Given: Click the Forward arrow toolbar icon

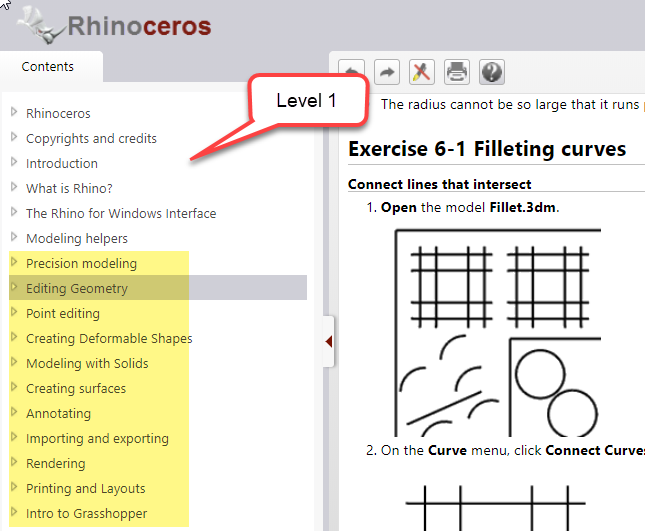Looking at the screenshot, I should 387,72.
